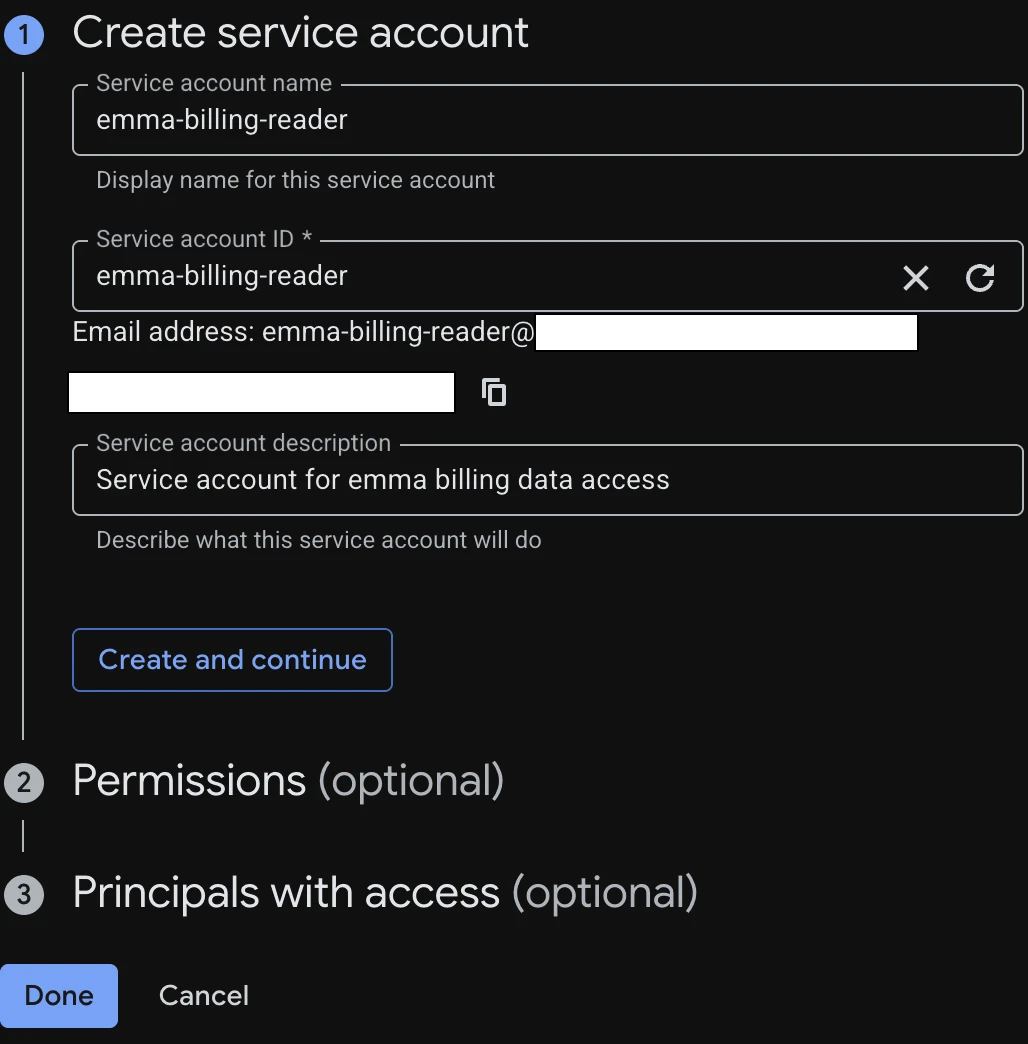Viewport: 1028px width, 1044px height.
Task: Cancel the service account creation
Action: tap(204, 995)
